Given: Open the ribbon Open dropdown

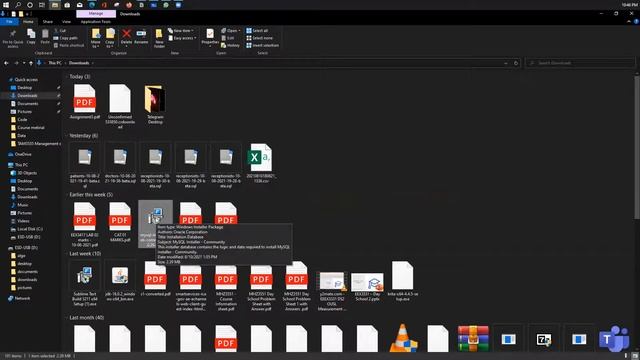Looking at the screenshot, I should tap(231, 31).
